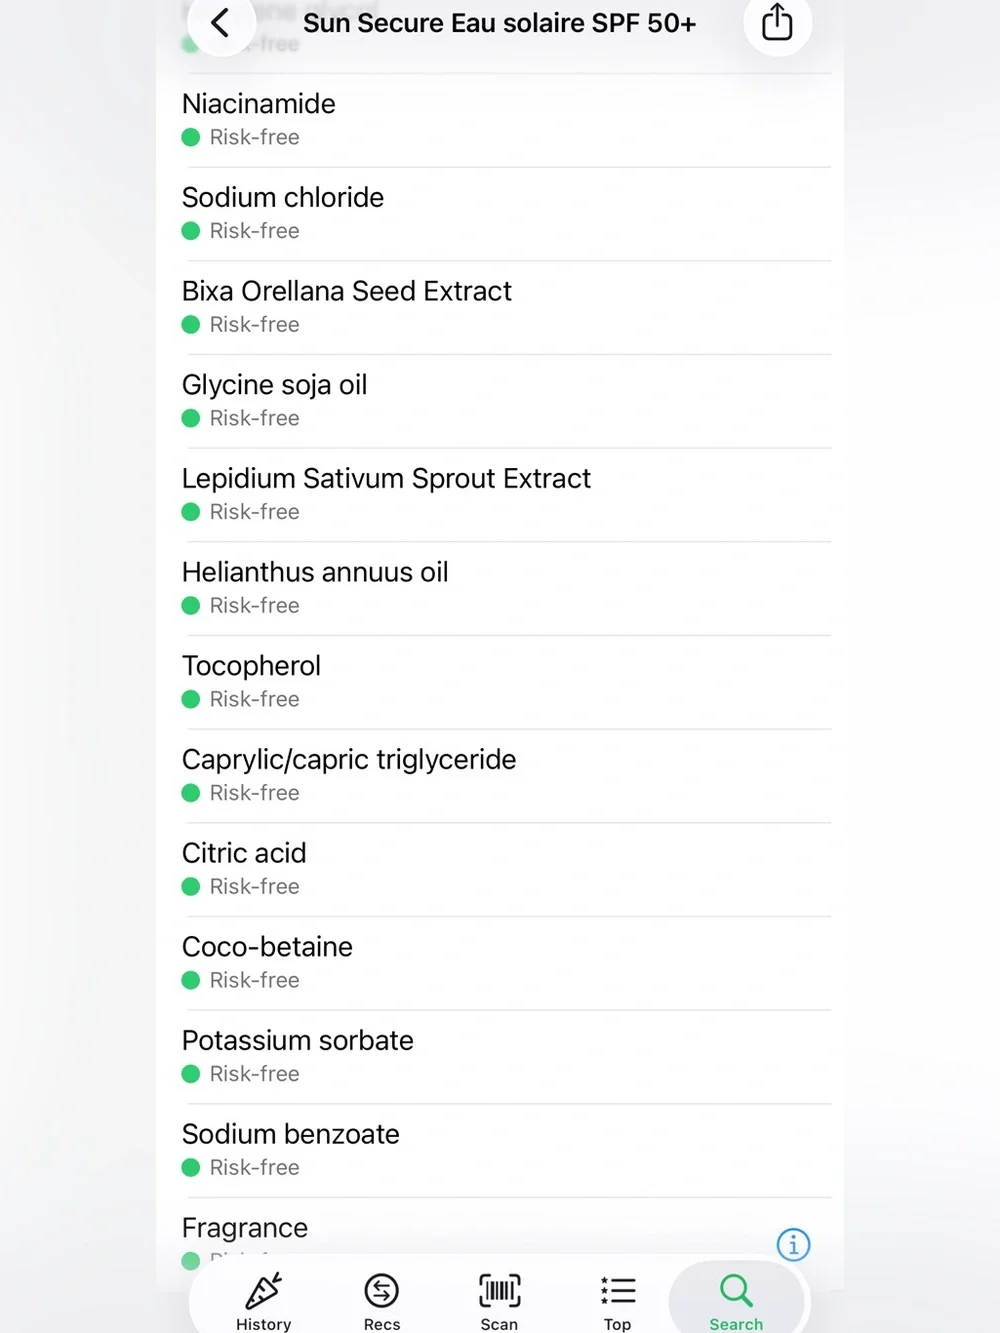Select the Search tab label
The width and height of the screenshot is (1000, 1333).
(736, 1324)
